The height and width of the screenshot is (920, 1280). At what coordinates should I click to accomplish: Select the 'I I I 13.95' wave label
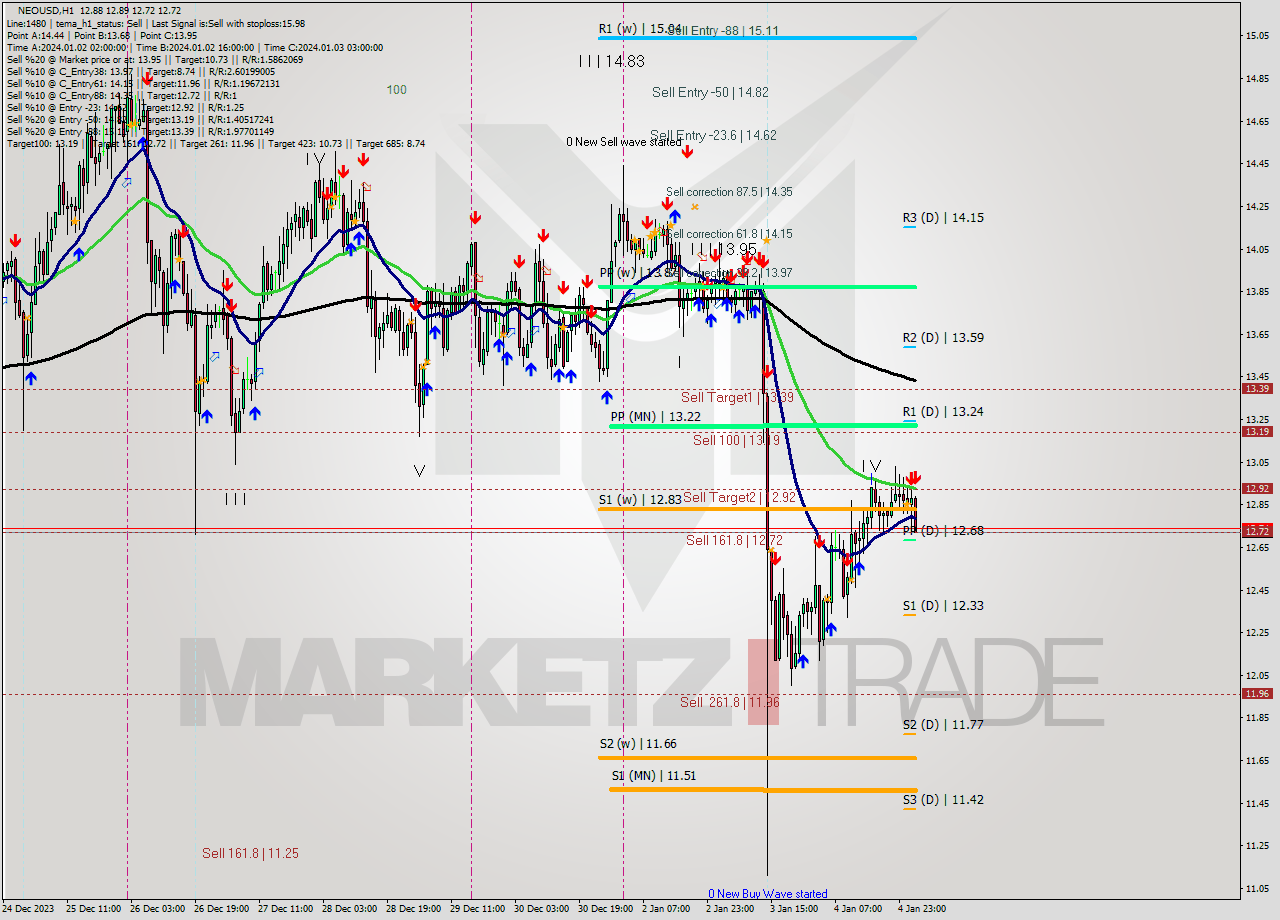pyautogui.click(x=723, y=249)
